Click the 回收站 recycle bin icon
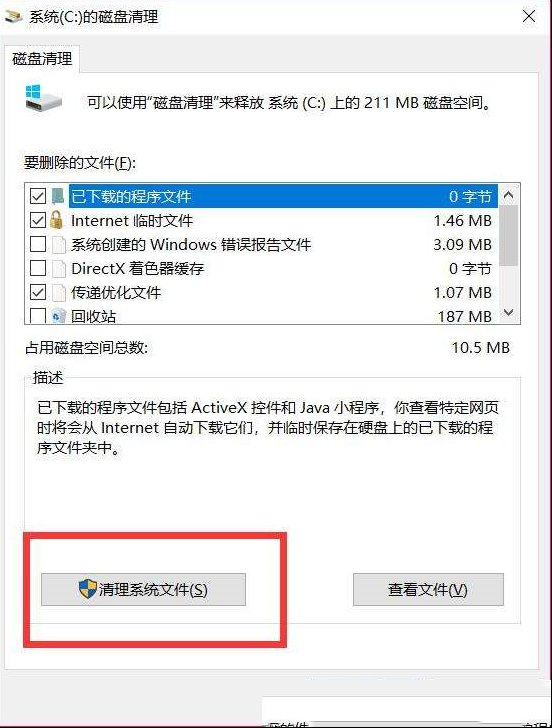The width and height of the screenshot is (552, 728). (58, 316)
